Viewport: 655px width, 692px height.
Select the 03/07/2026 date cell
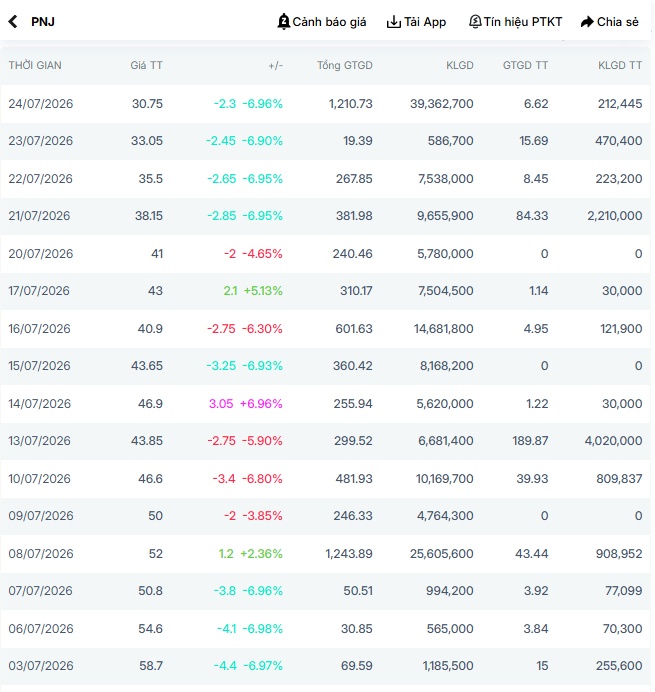[x=41, y=666]
